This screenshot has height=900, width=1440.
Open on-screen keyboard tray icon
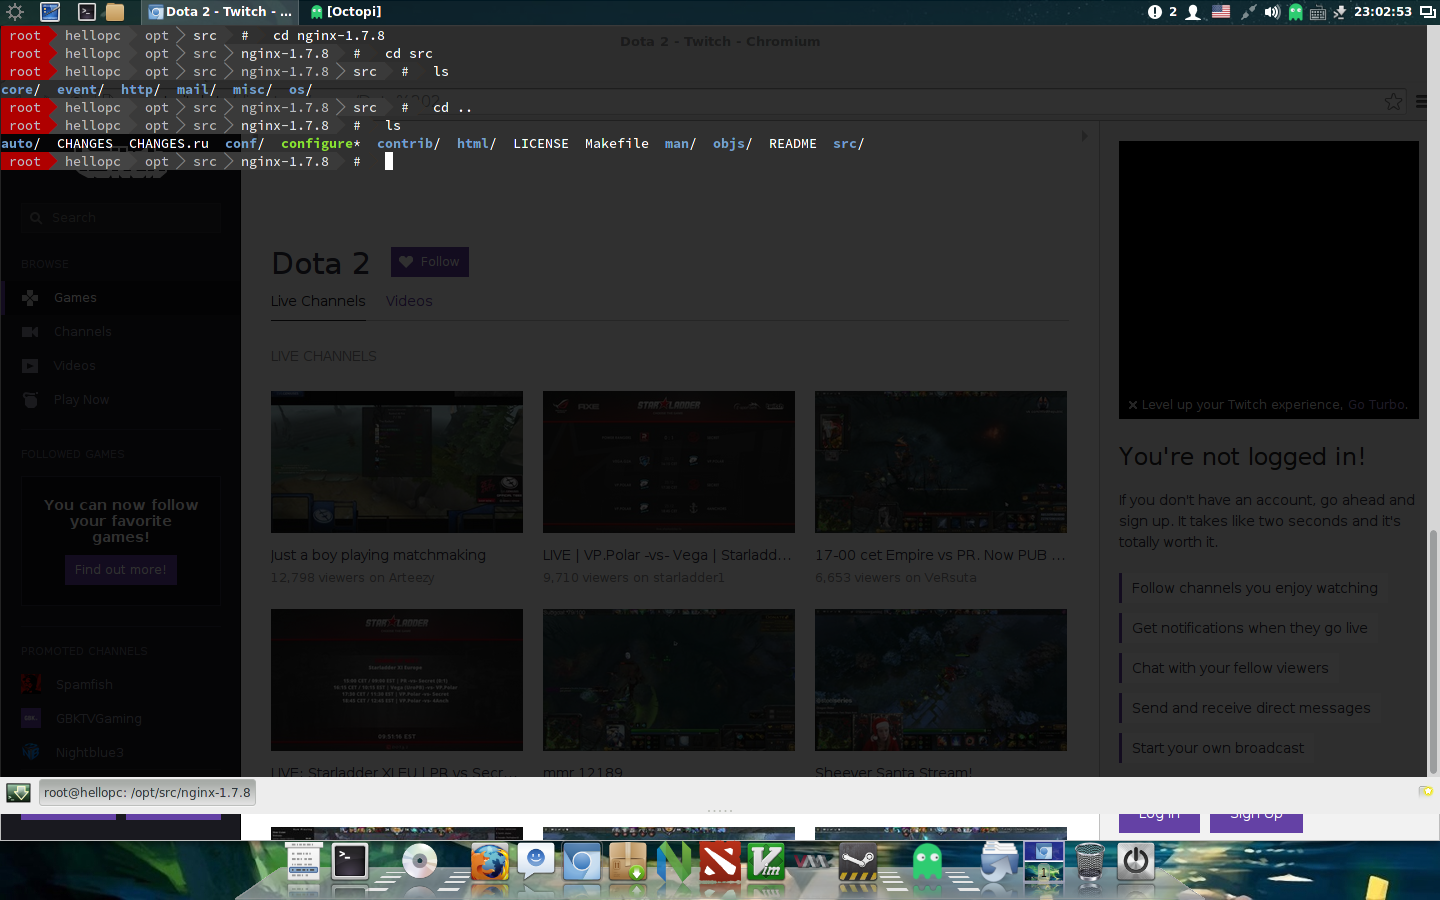point(1318,13)
